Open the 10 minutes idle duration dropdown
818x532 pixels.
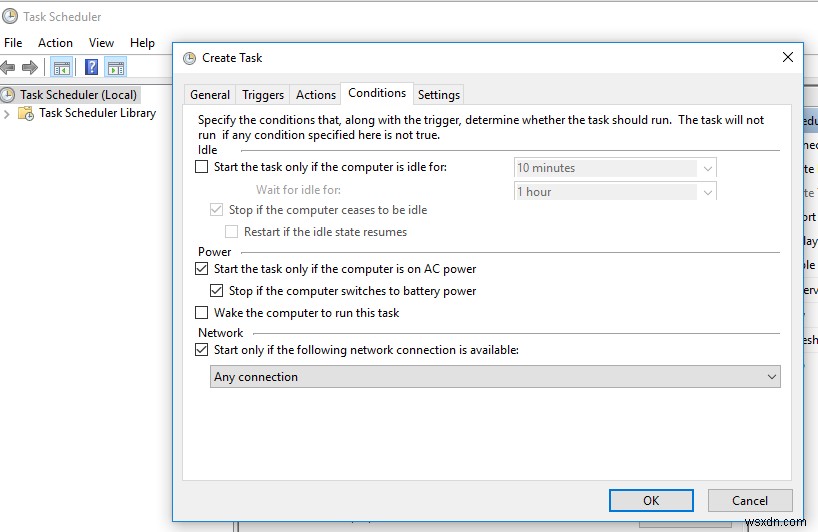pos(615,168)
